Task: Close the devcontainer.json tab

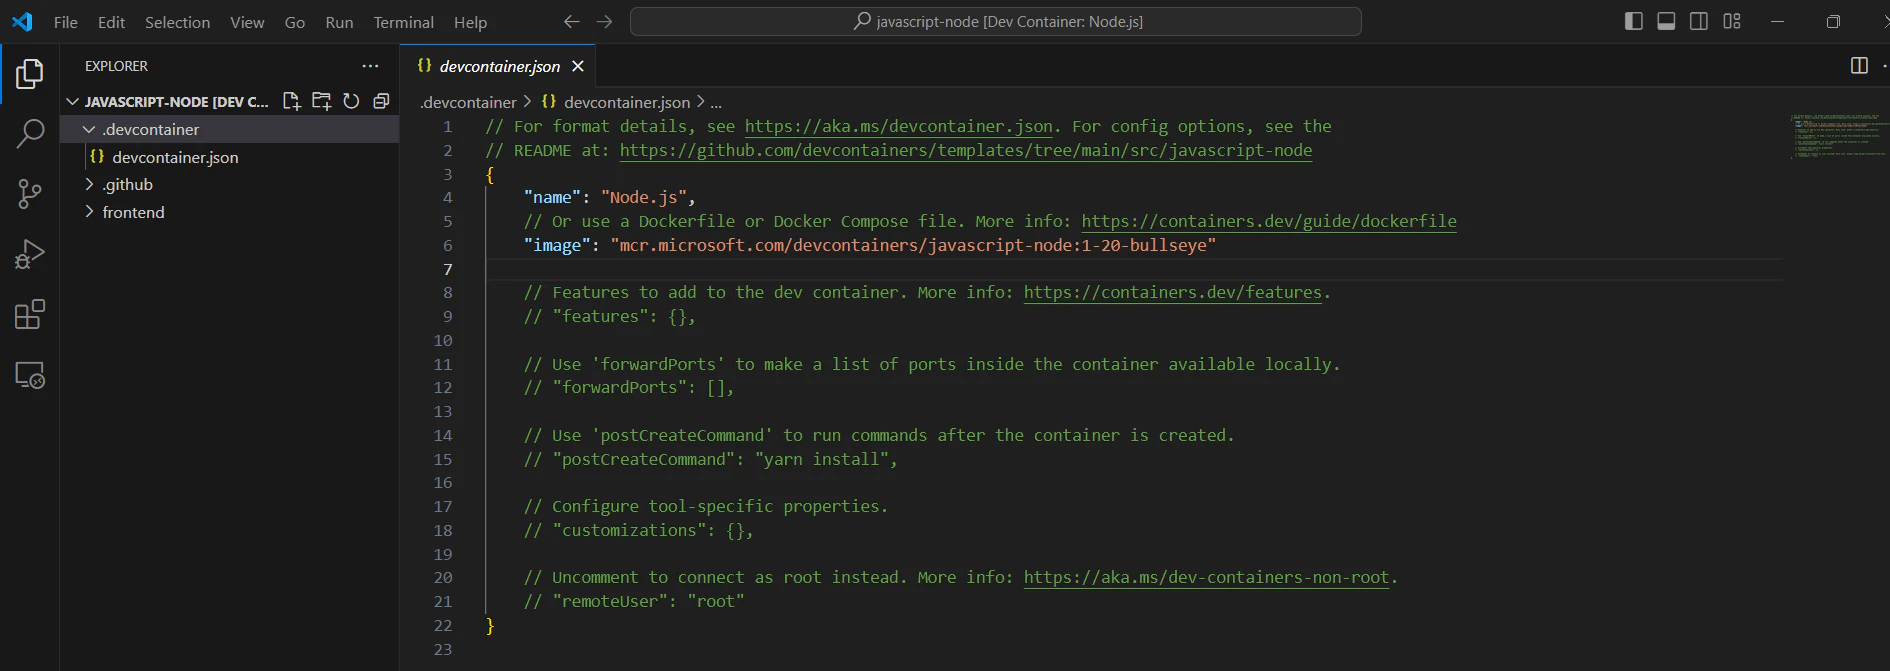Action: [x=578, y=66]
